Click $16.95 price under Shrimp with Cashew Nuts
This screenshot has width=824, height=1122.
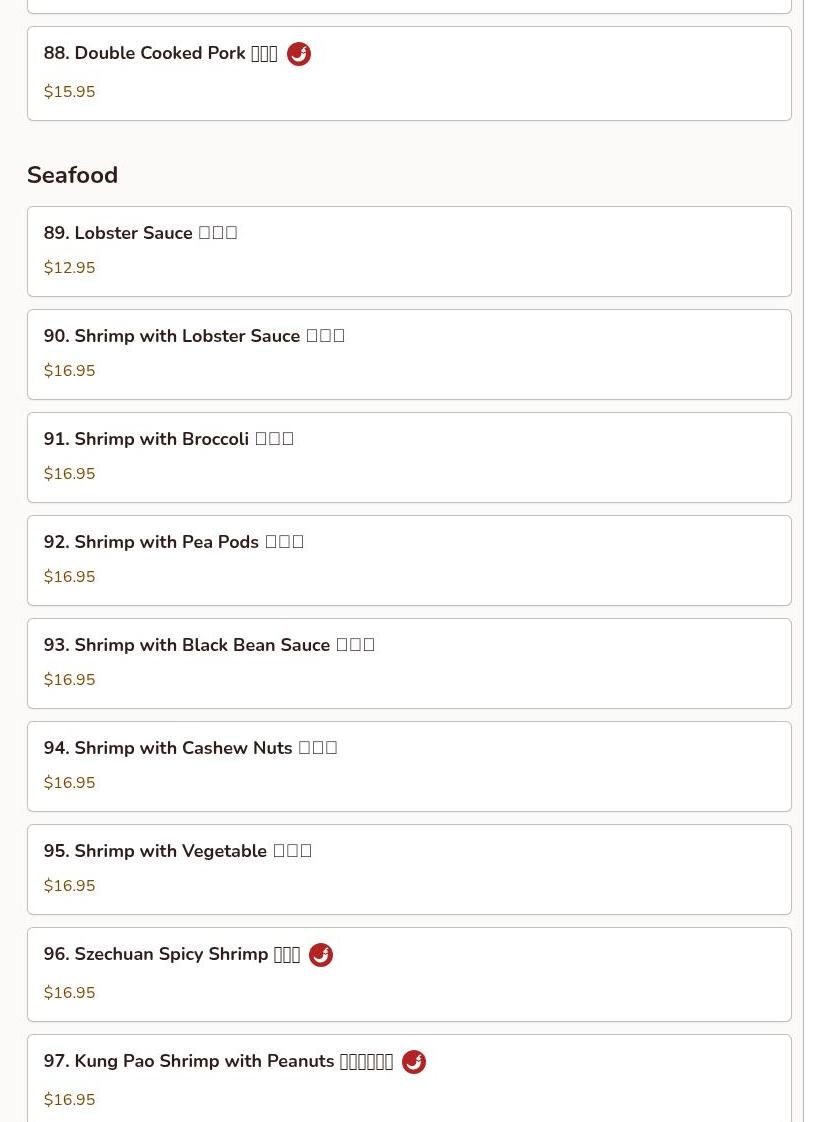69,783
